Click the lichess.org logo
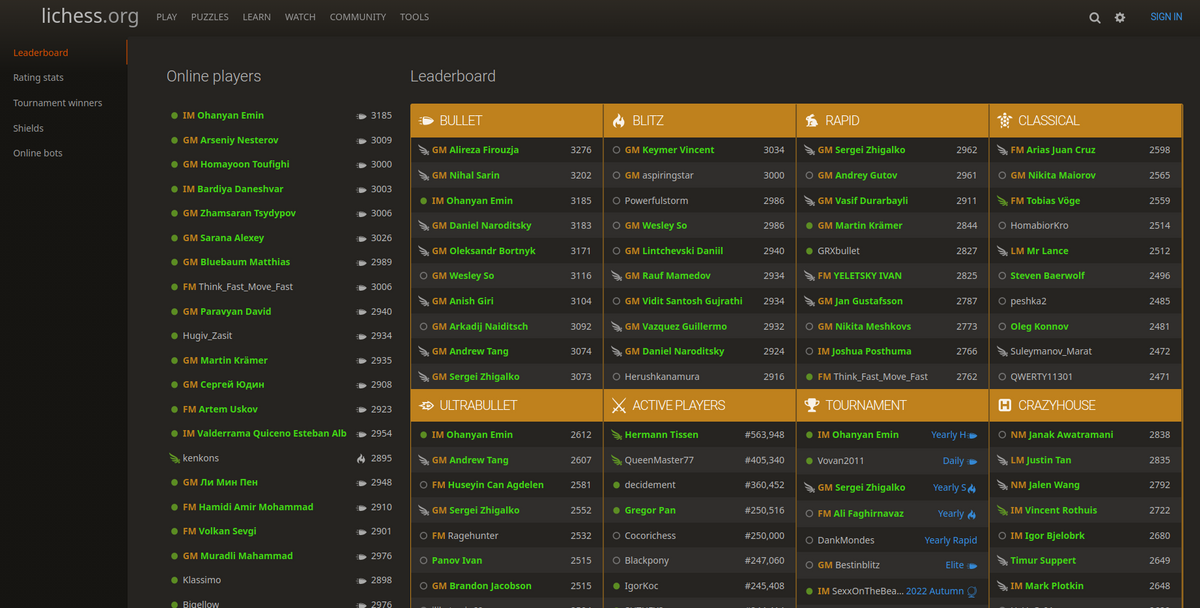Screen dimensions: 1200x608 click(x=90, y=16)
